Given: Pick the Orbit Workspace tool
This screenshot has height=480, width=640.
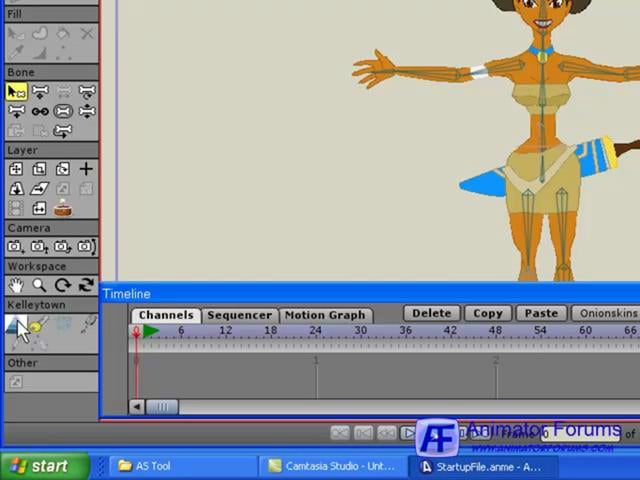Looking at the screenshot, I should [x=87, y=285].
